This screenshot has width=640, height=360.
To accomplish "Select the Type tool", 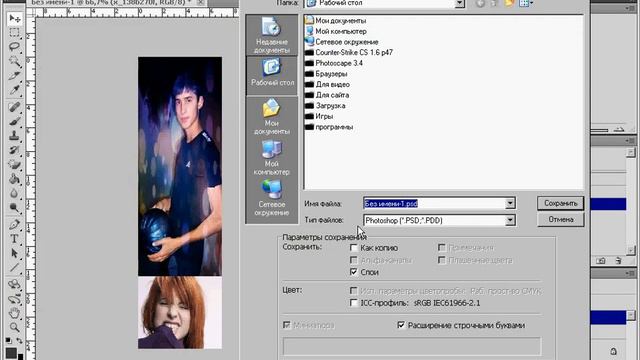I will click(15, 239).
